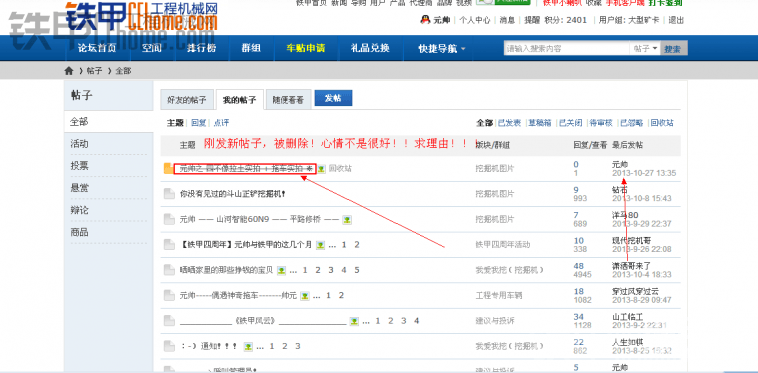Screen dimensions: 758x373
Task: Click page icon beside 《铁甲风云》 thread
Action: tap(169, 321)
